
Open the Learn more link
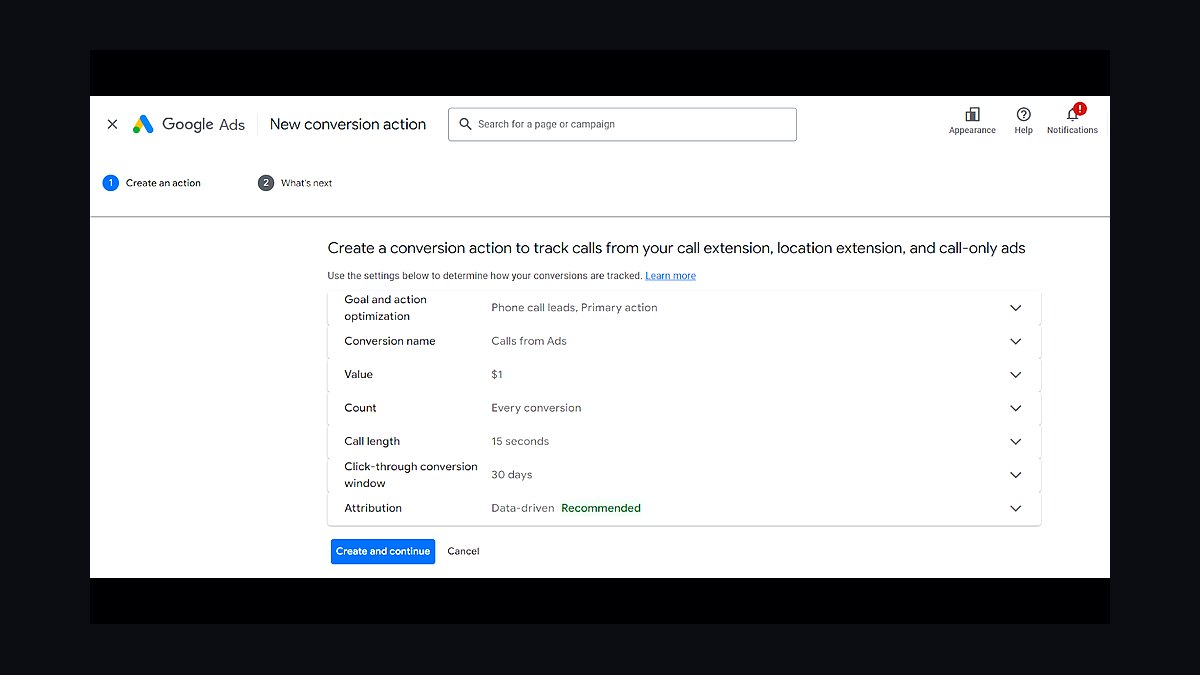(x=670, y=276)
